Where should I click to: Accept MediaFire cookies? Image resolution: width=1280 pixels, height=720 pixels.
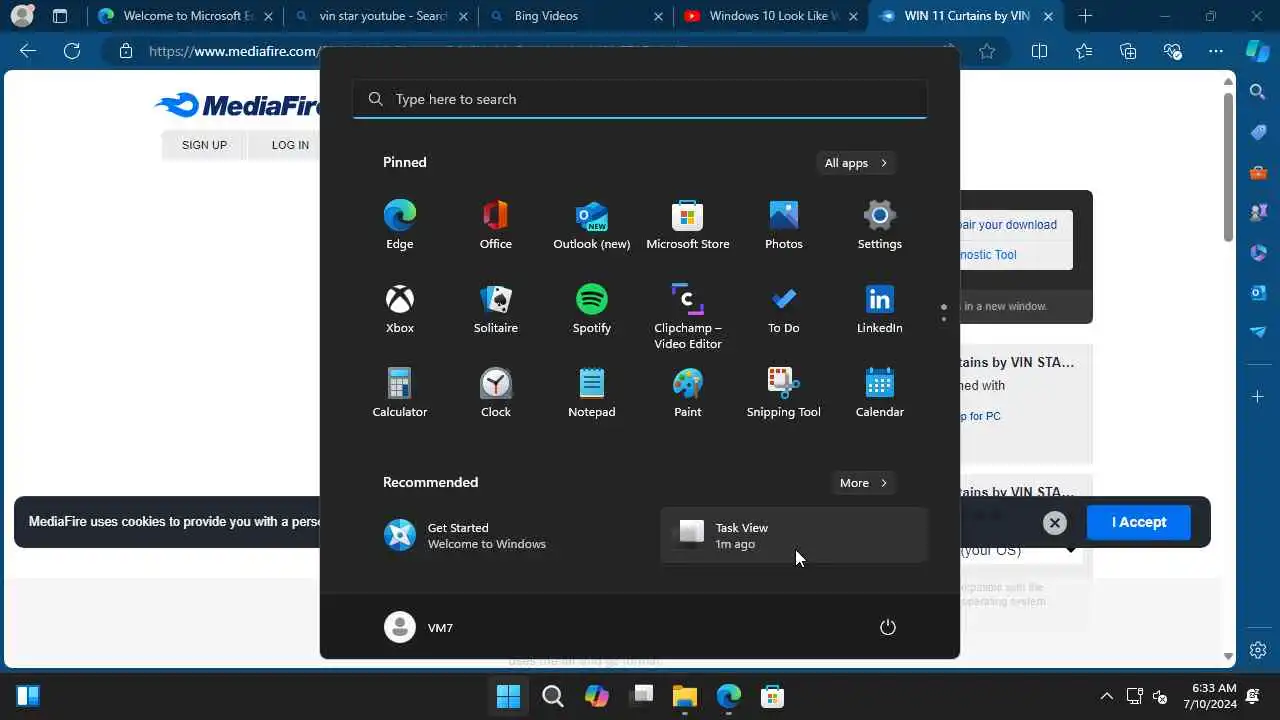tap(1138, 522)
